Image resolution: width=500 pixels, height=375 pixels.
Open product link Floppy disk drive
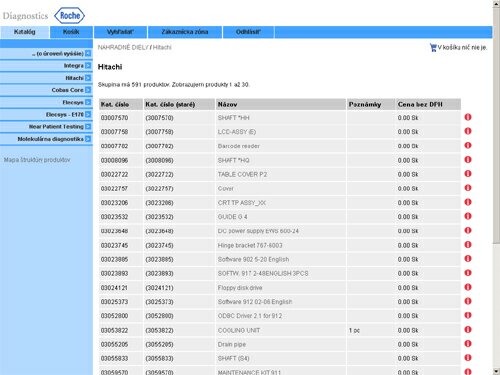pos(240,288)
